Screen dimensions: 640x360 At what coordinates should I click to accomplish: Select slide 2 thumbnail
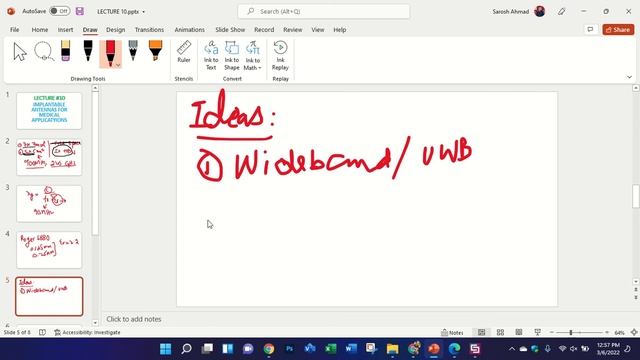click(x=49, y=157)
